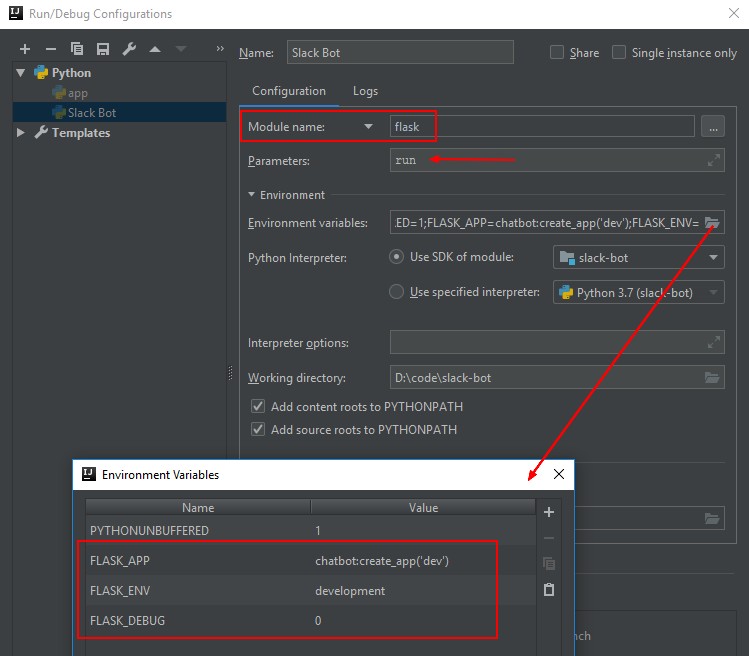
Task: Uncheck Add content roots to PYTHONPATH
Action: tap(258, 407)
